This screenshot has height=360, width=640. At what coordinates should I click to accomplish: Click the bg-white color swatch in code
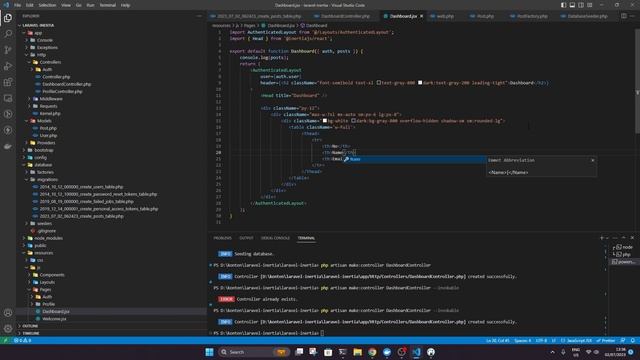point(325,121)
